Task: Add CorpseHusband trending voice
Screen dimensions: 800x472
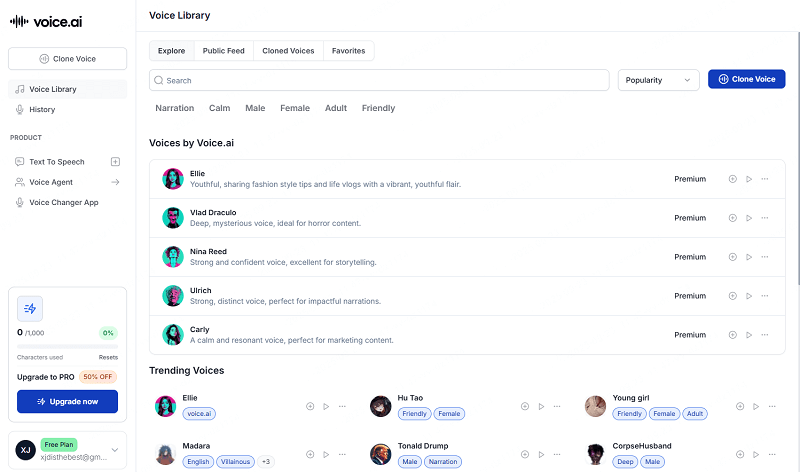Action: (740, 455)
